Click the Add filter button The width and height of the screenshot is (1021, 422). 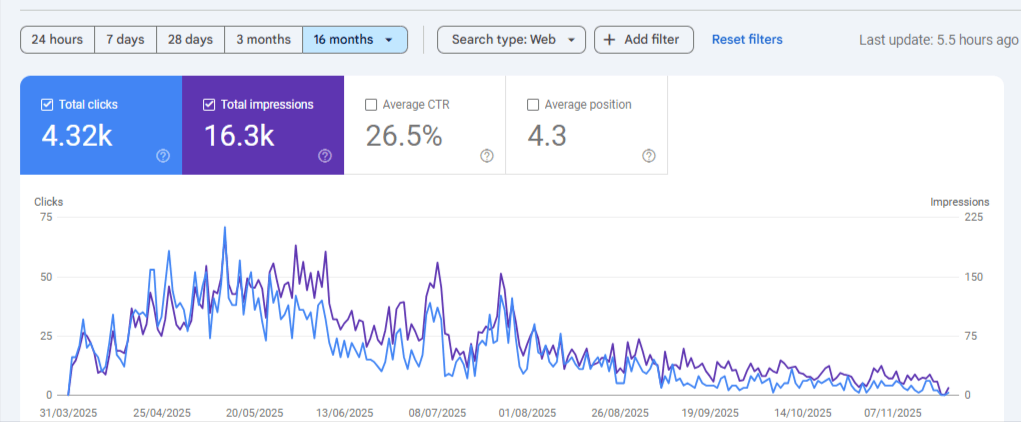click(643, 40)
